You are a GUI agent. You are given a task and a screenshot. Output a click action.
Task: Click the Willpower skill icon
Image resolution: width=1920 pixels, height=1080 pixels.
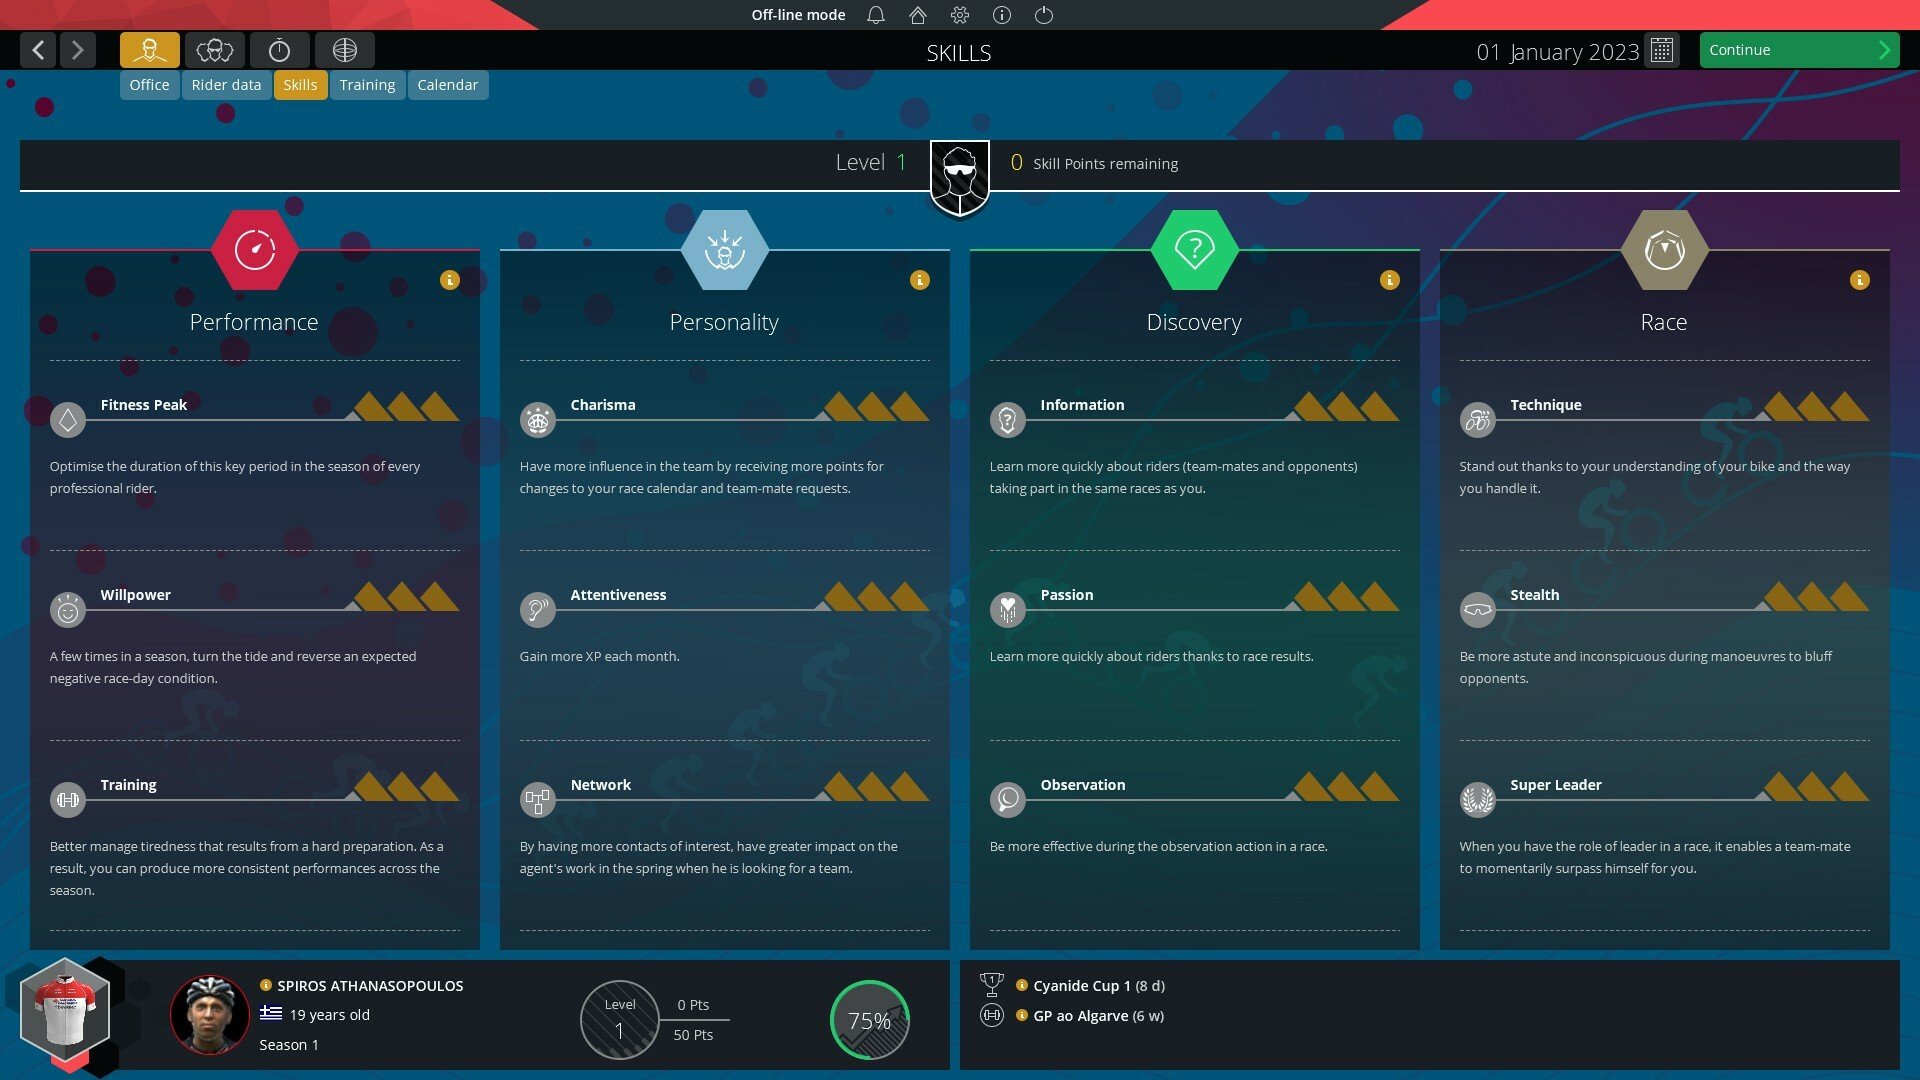[x=69, y=607]
